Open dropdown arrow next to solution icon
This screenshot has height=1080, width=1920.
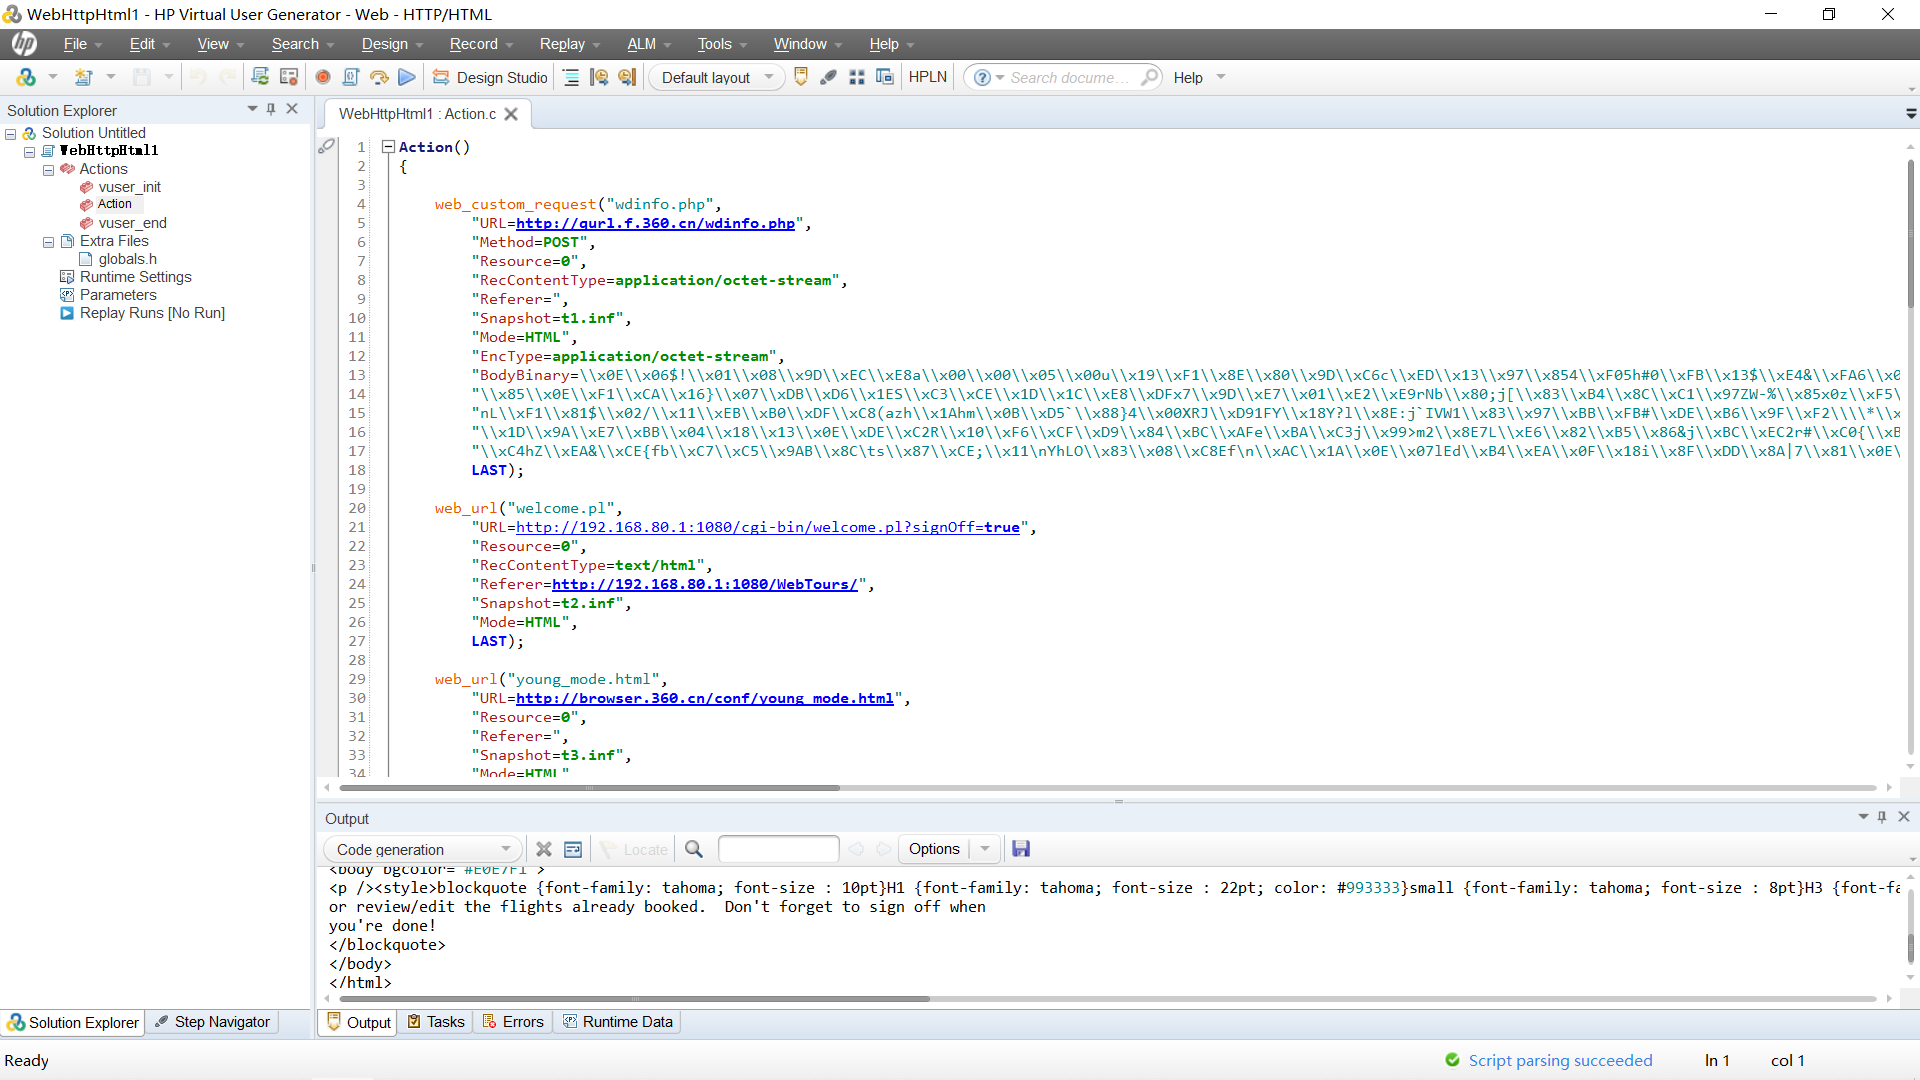[53, 77]
